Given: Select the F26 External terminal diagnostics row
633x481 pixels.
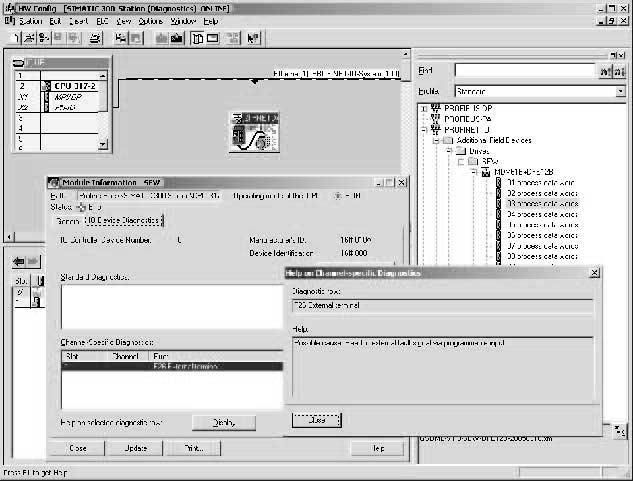Looking at the screenshot, I should pos(172,366).
